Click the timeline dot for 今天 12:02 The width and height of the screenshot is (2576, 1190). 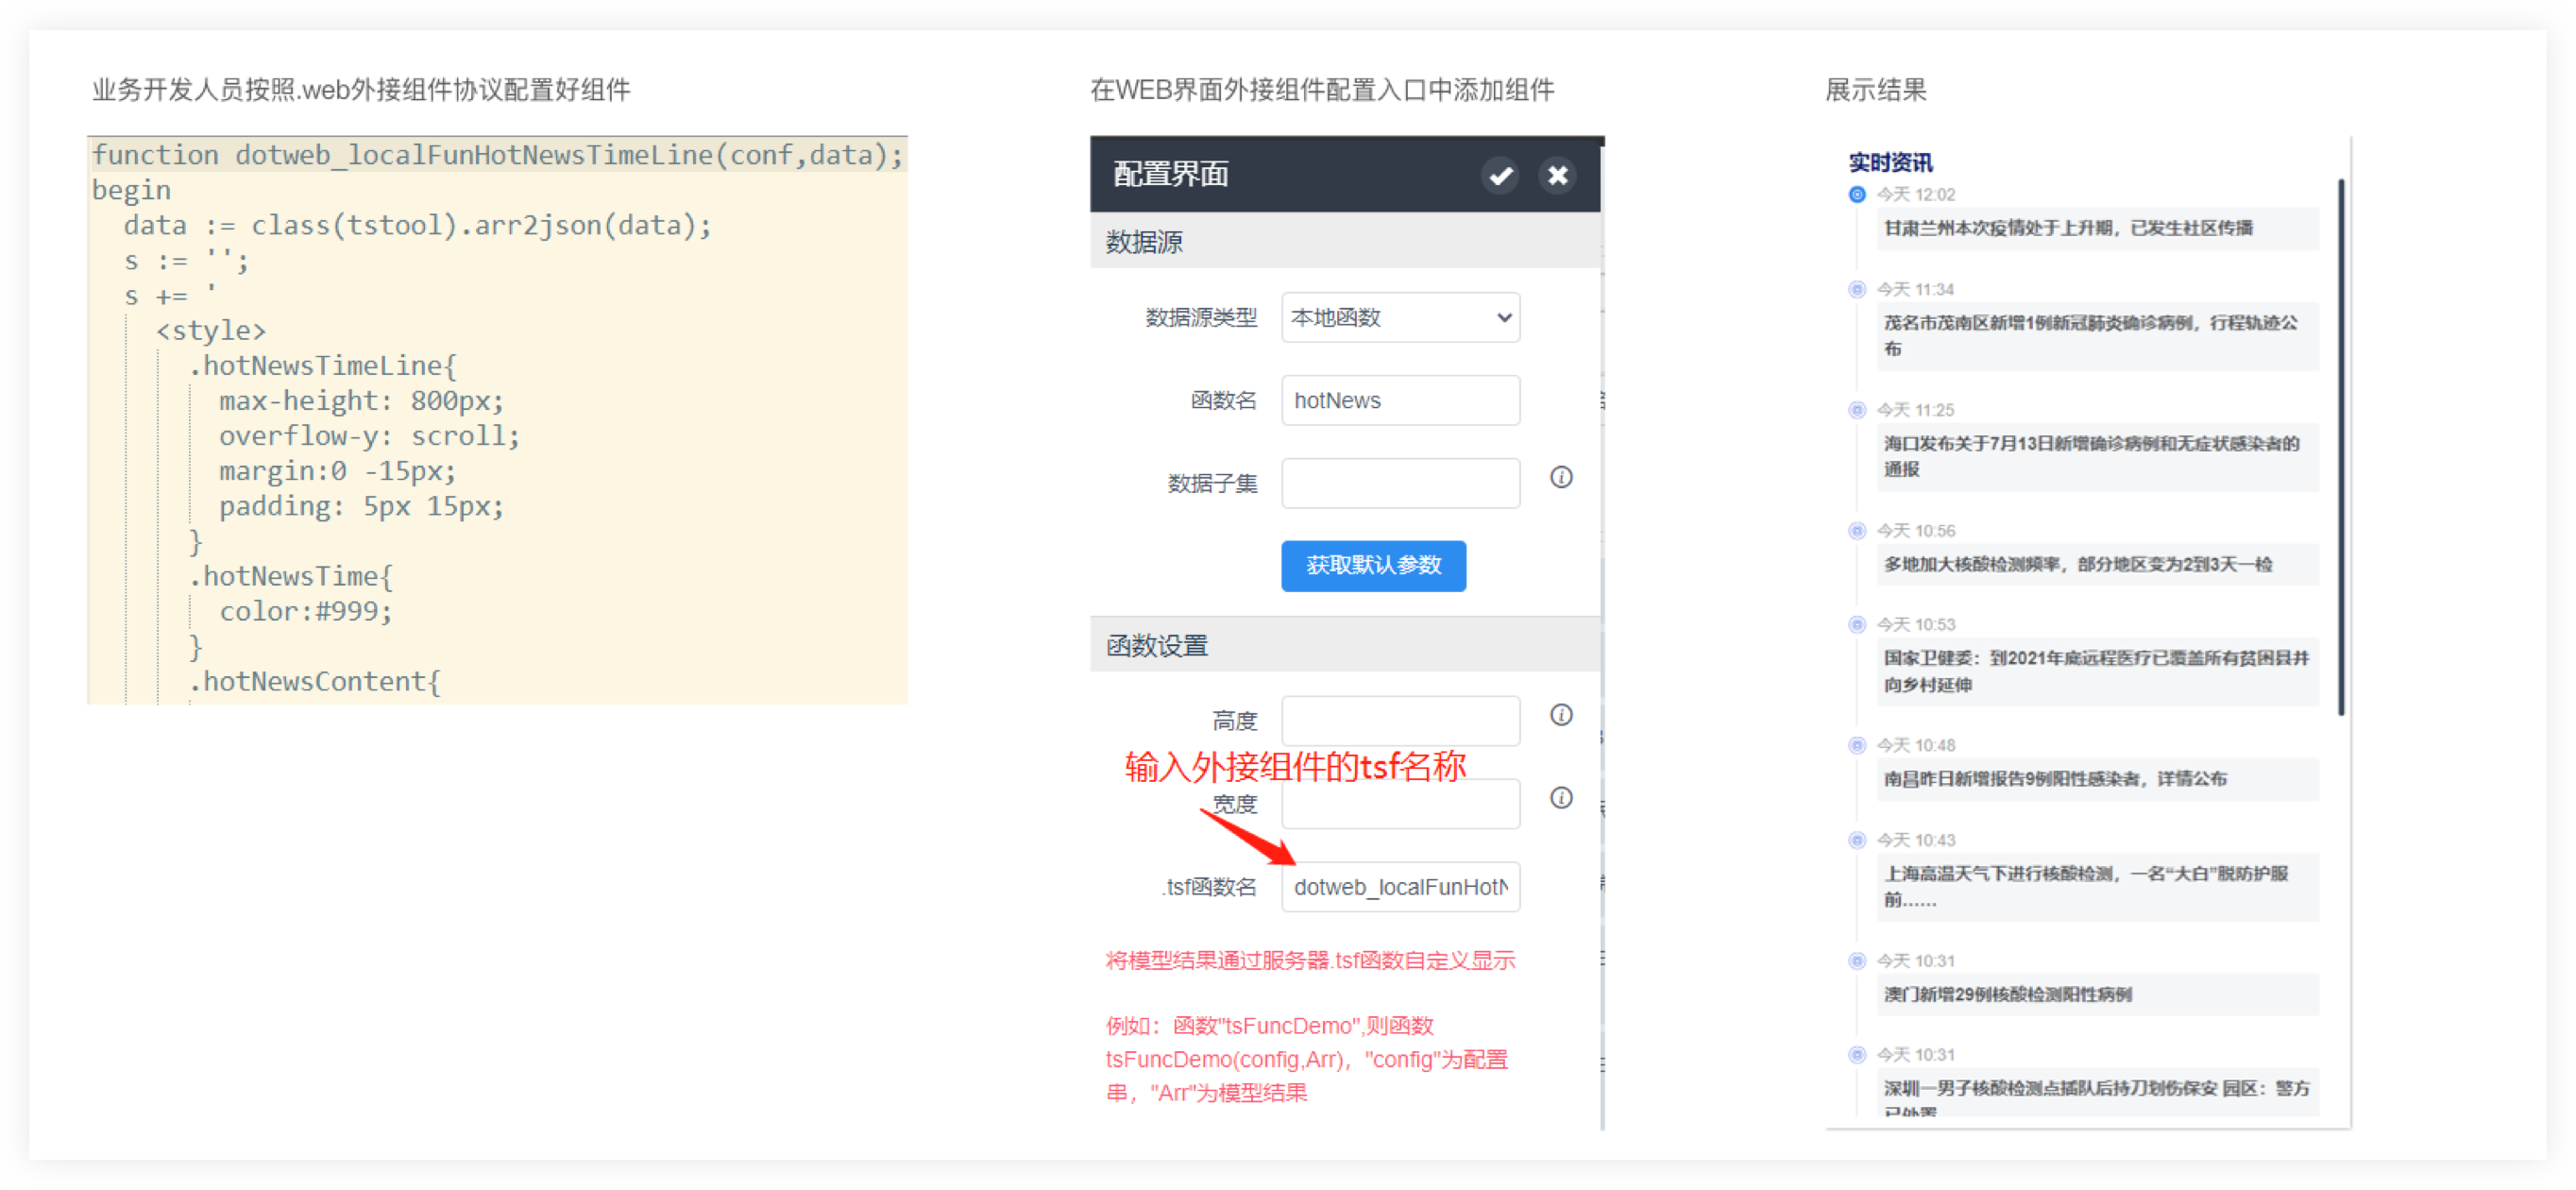tap(1857, 195)
